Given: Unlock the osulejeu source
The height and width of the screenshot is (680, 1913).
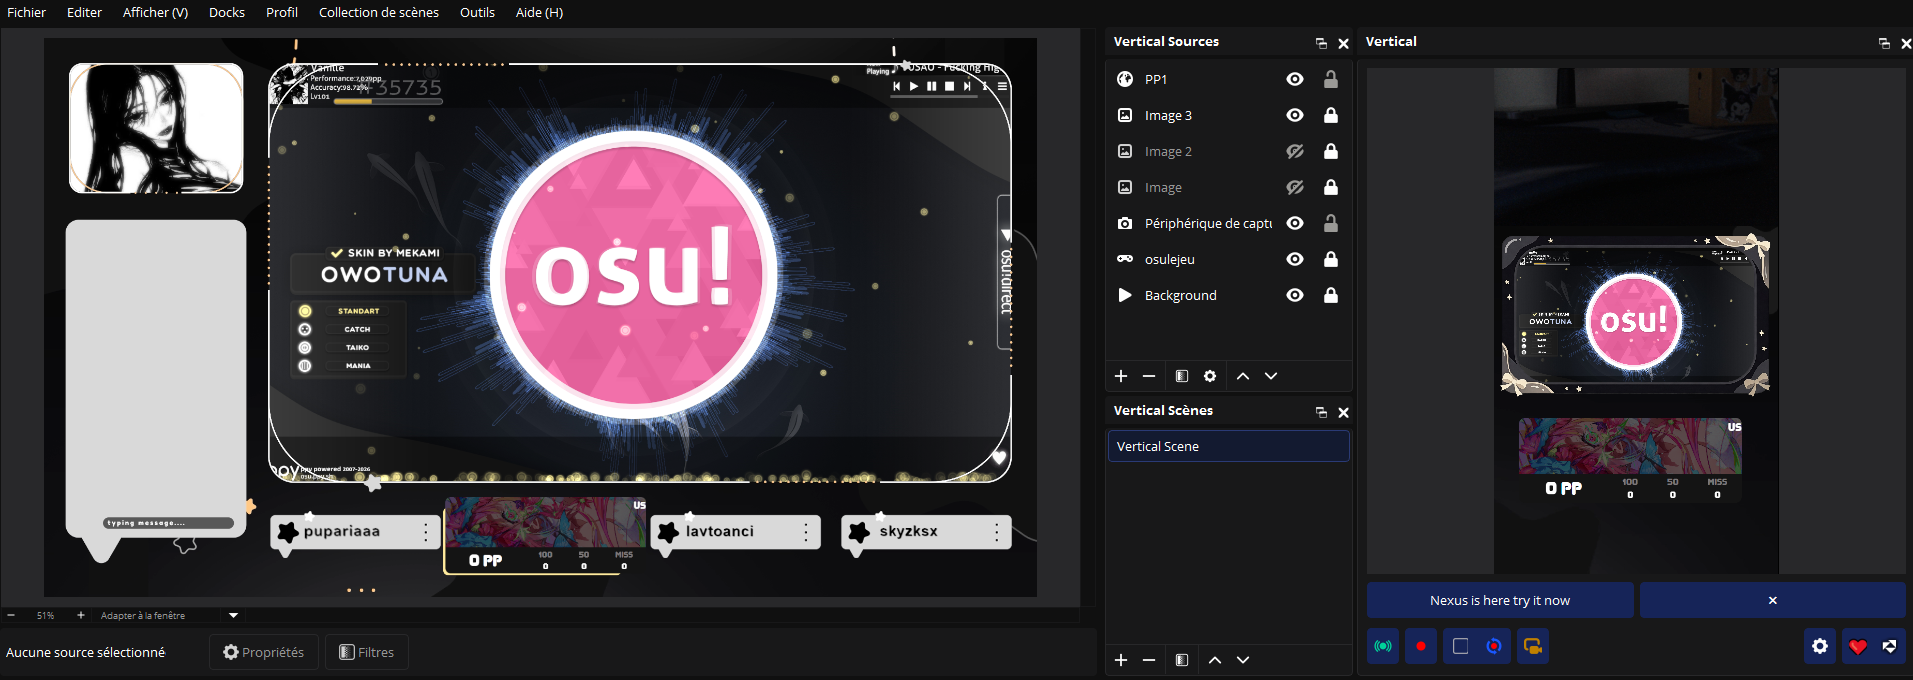Looking at the screenshot, I should pos(1331,259).
